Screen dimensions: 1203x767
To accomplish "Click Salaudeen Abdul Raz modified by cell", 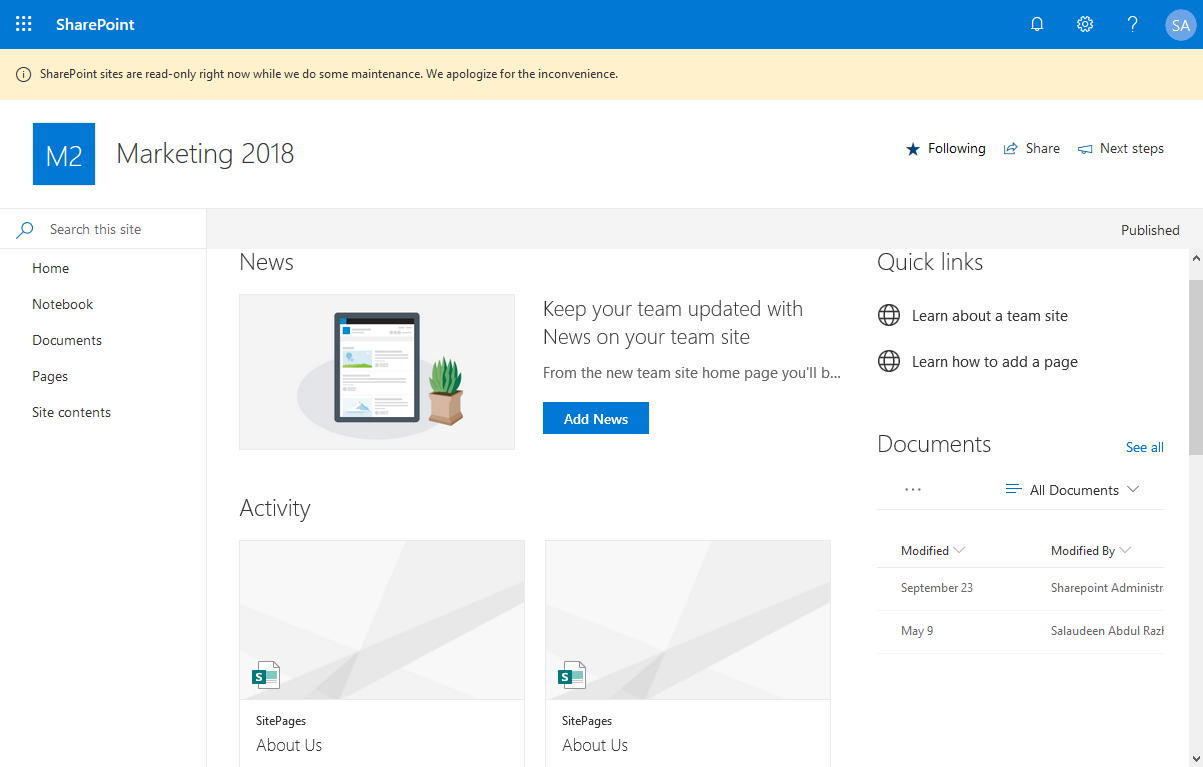I will (x=1107, y=631).
